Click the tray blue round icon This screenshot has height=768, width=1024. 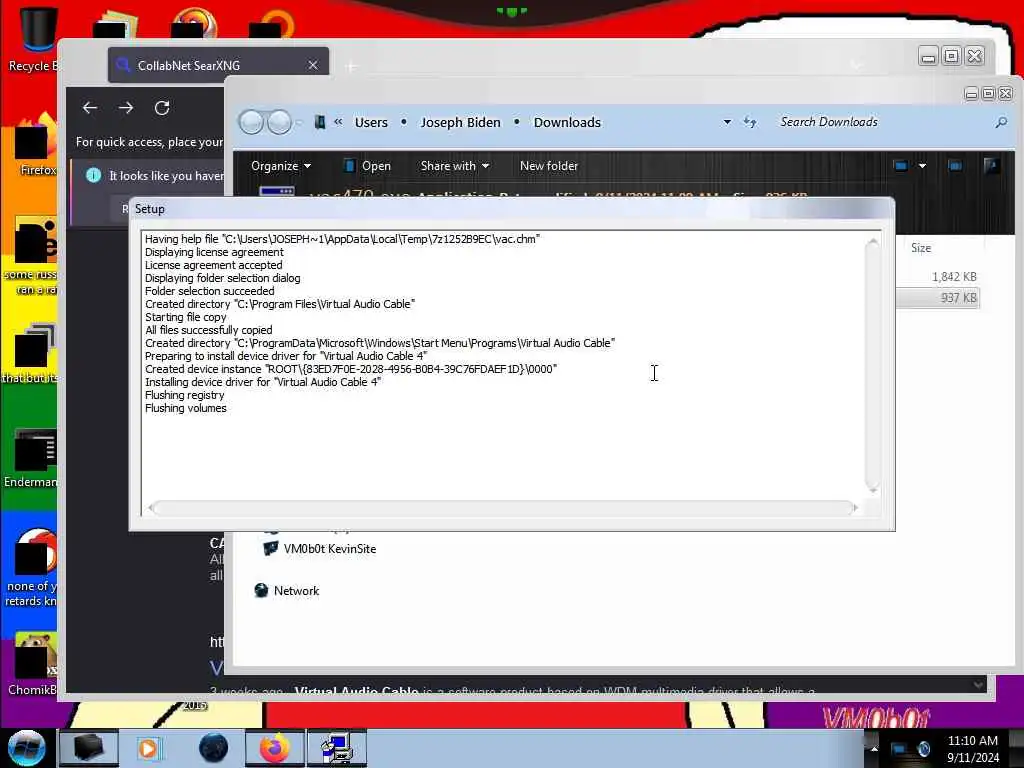[x=923, y=748]
